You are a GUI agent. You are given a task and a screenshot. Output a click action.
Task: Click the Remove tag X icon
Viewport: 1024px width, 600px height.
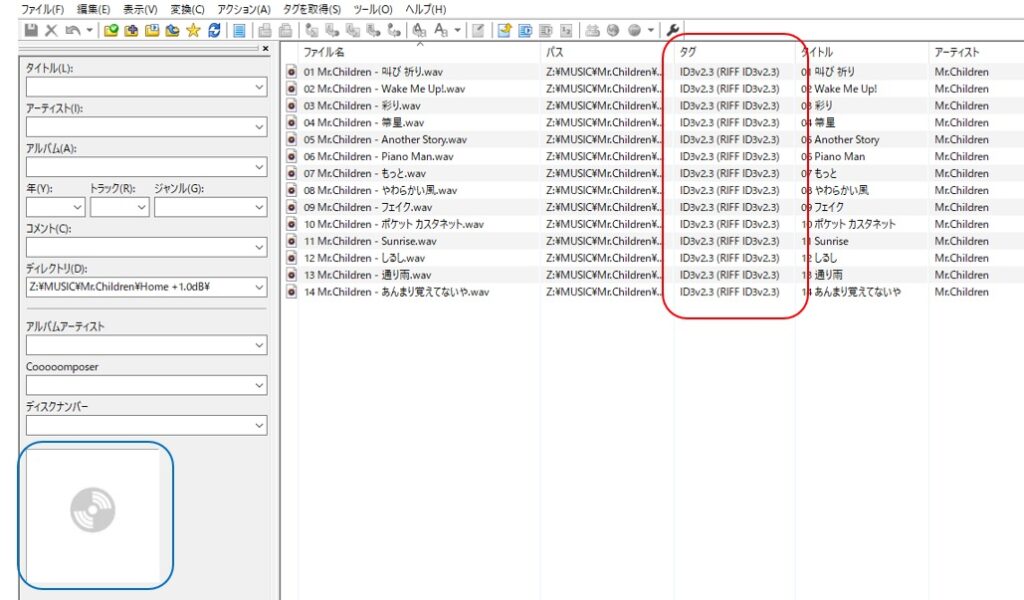51,30
